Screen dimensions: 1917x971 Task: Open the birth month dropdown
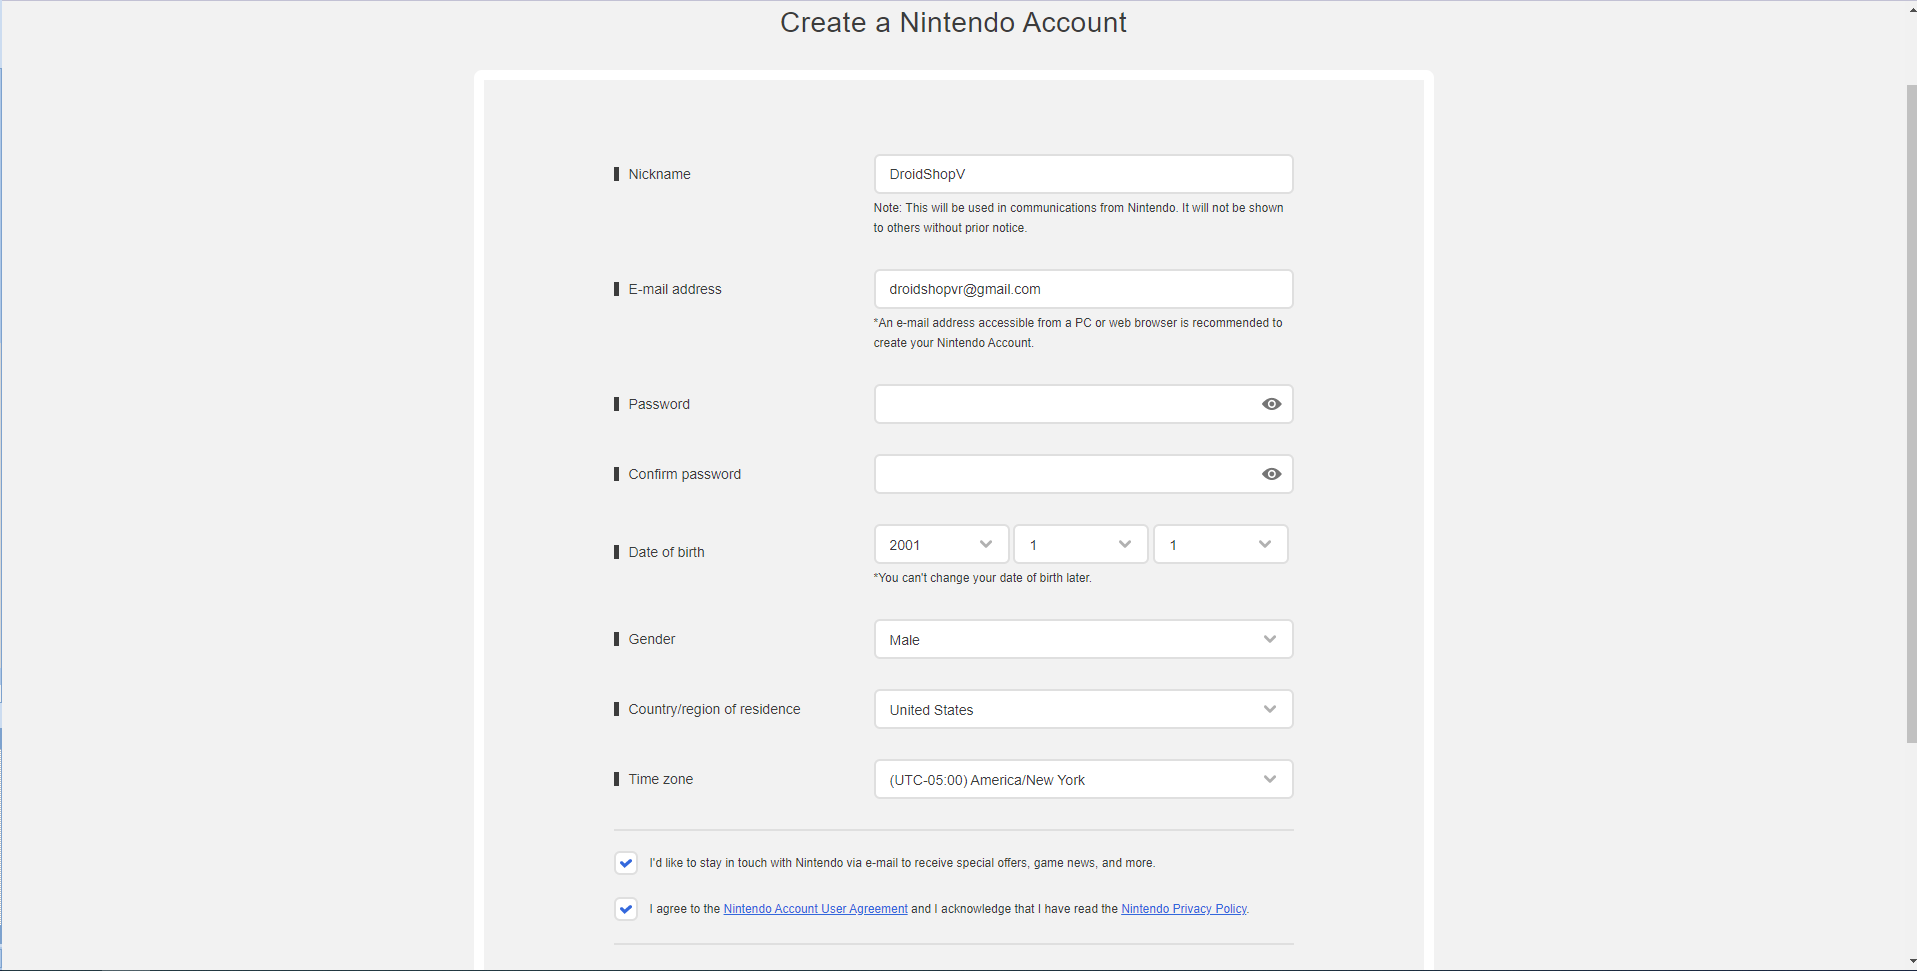(1081, 544)
